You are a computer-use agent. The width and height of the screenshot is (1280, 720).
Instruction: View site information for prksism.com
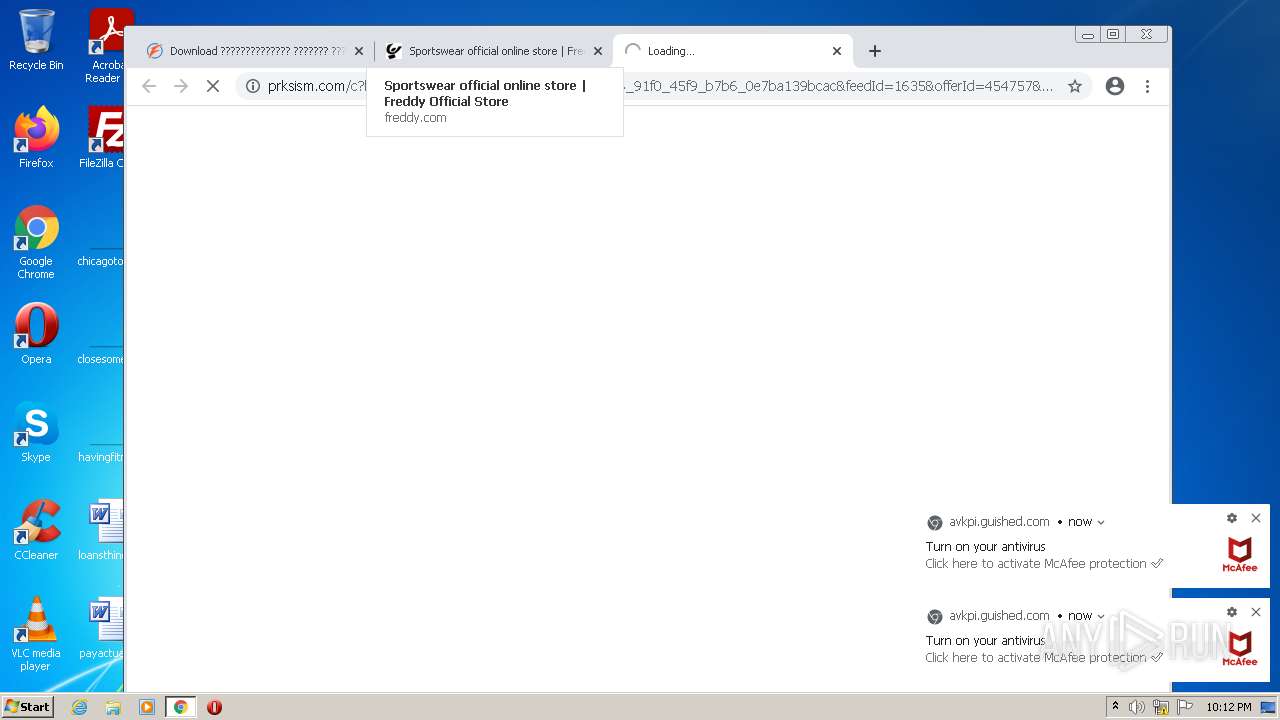point(253,86)
